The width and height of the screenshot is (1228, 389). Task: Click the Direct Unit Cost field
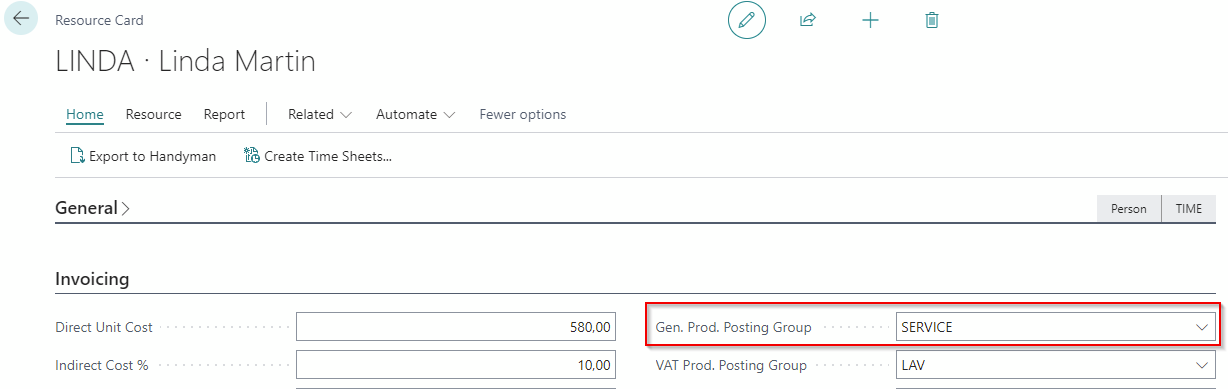456,327
